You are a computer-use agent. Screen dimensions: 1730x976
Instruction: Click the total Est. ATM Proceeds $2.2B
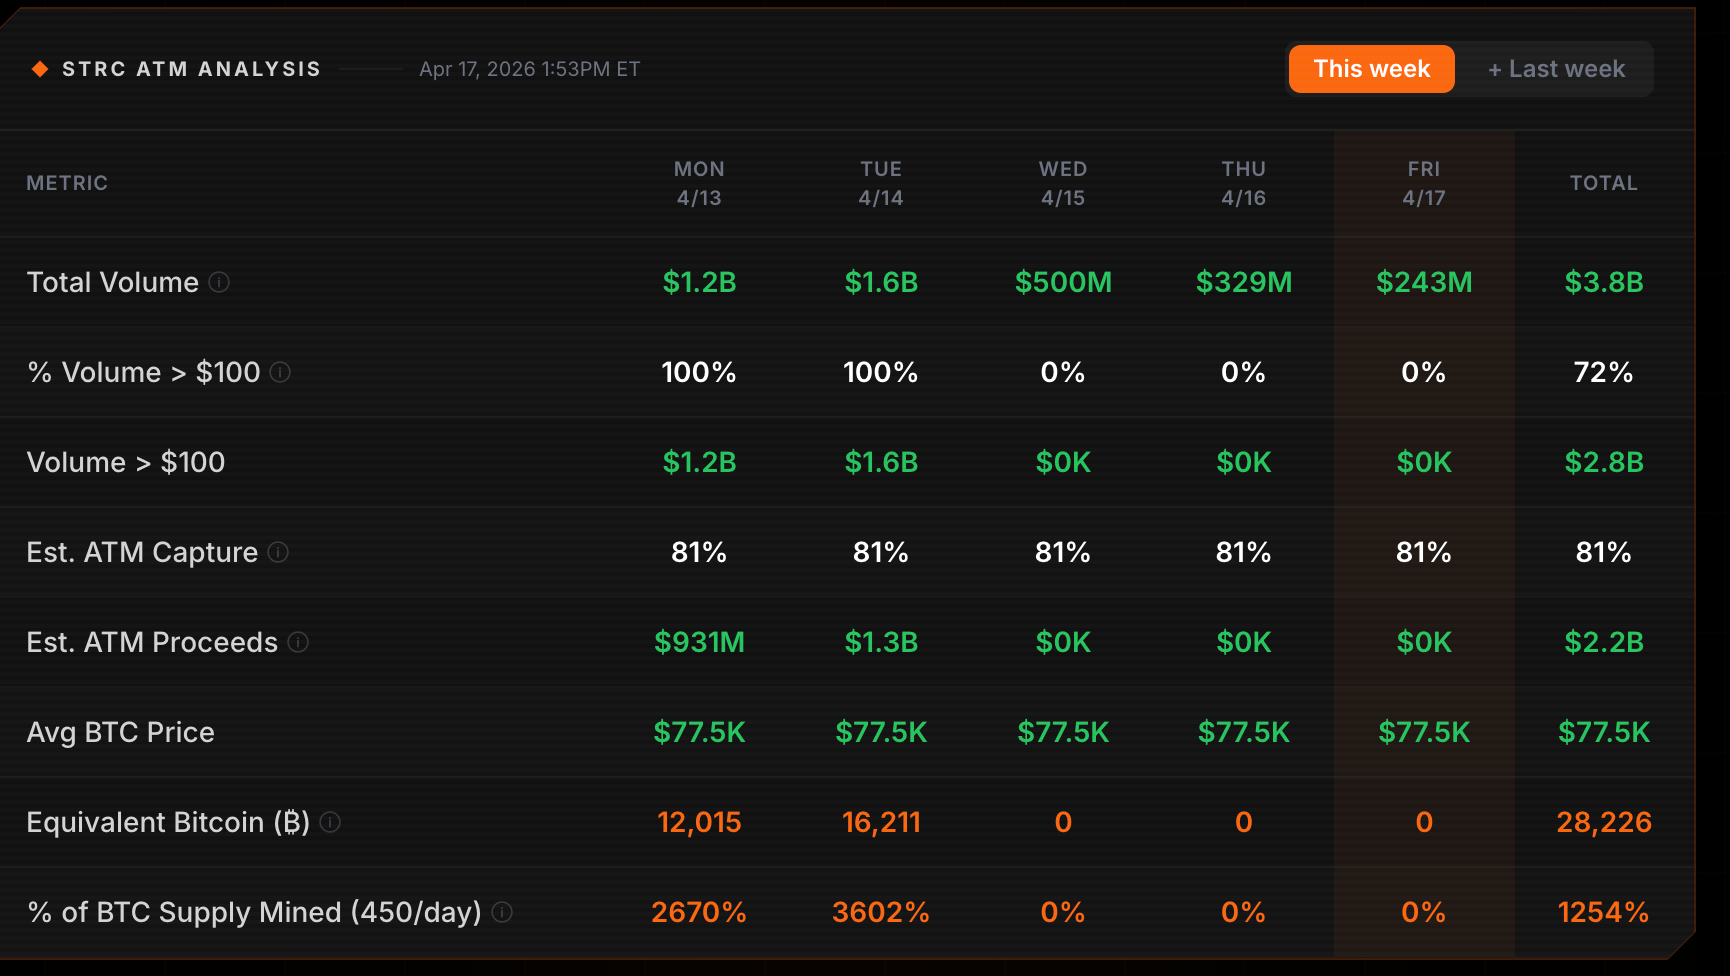(x=1604, y=642)
